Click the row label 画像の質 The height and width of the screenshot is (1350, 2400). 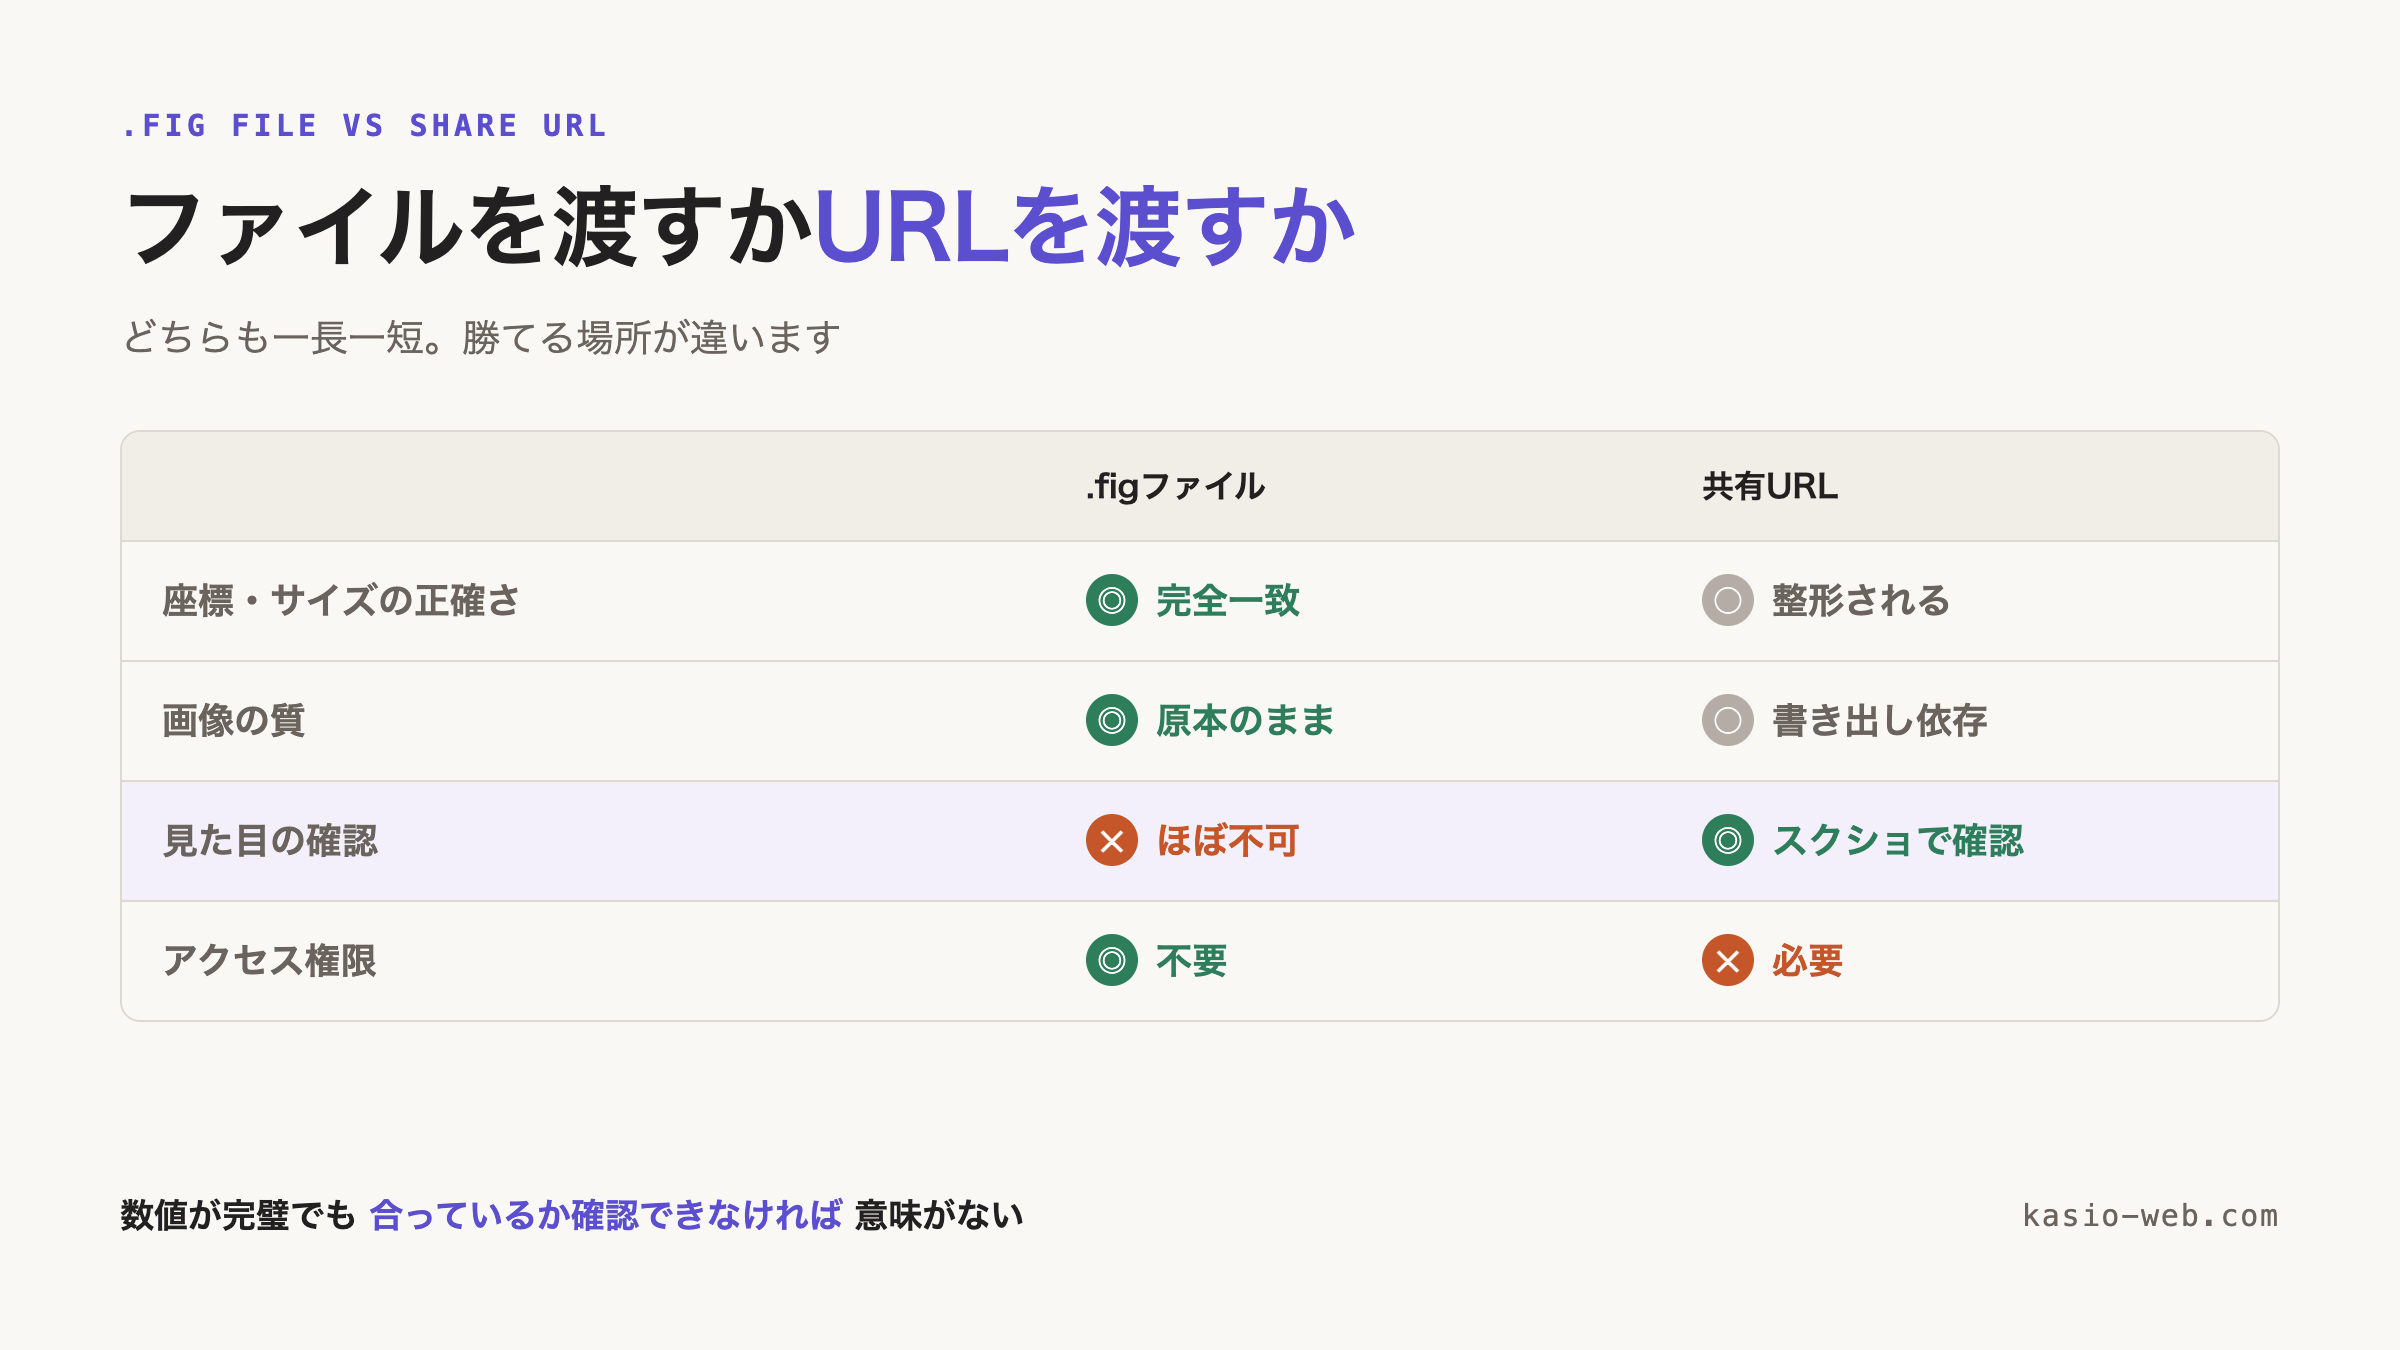point(233,720)
